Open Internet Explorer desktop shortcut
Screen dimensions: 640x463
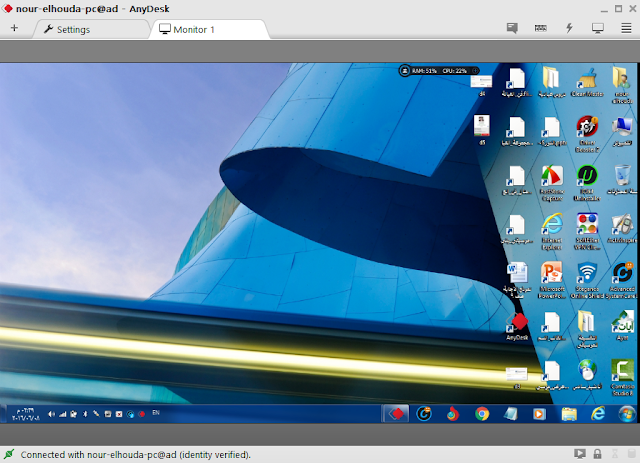click(x=552, y=232)
